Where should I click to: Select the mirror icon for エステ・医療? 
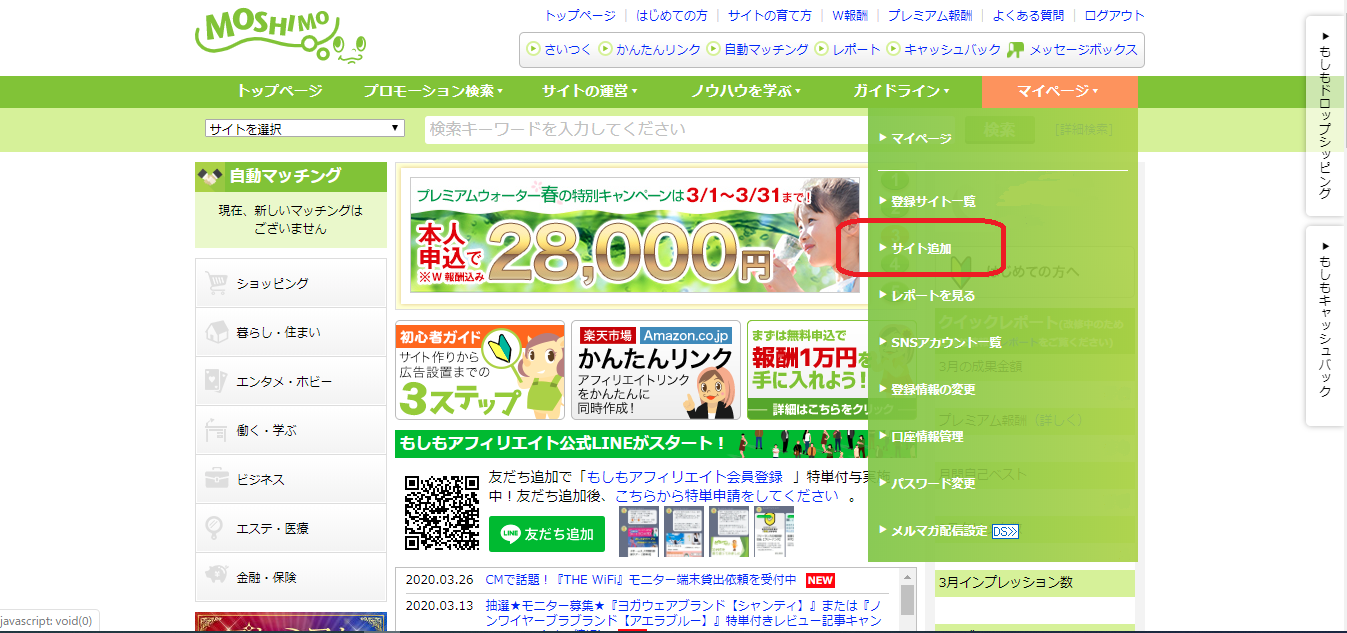pyautogui.click(x=216, y=529)
